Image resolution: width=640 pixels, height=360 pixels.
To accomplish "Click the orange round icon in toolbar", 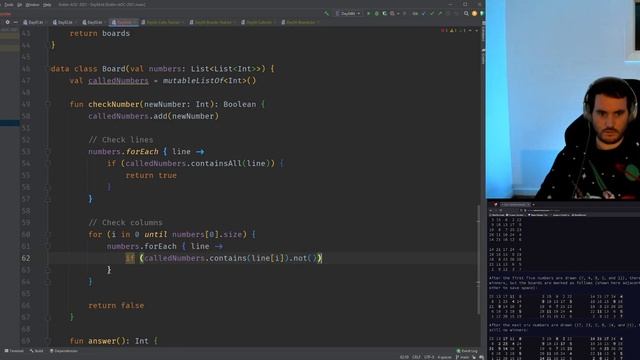I will [474, 13].
